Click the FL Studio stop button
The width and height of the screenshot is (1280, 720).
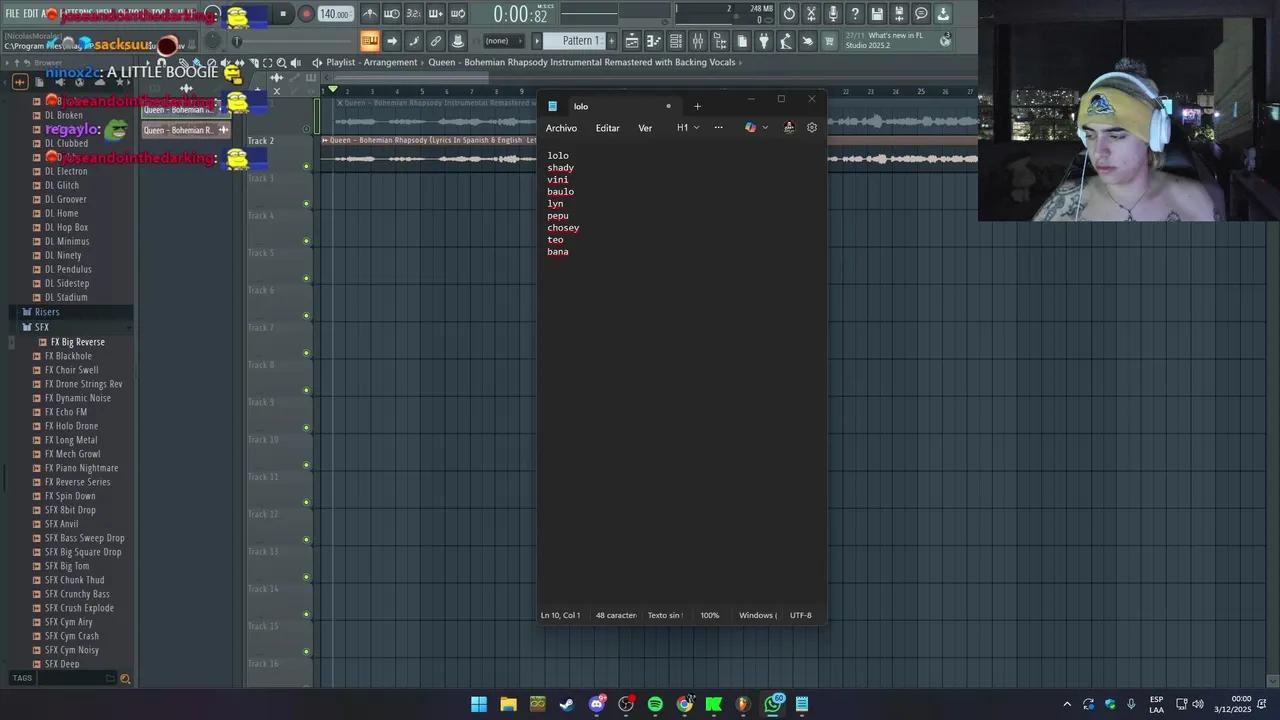coord(283,14)
